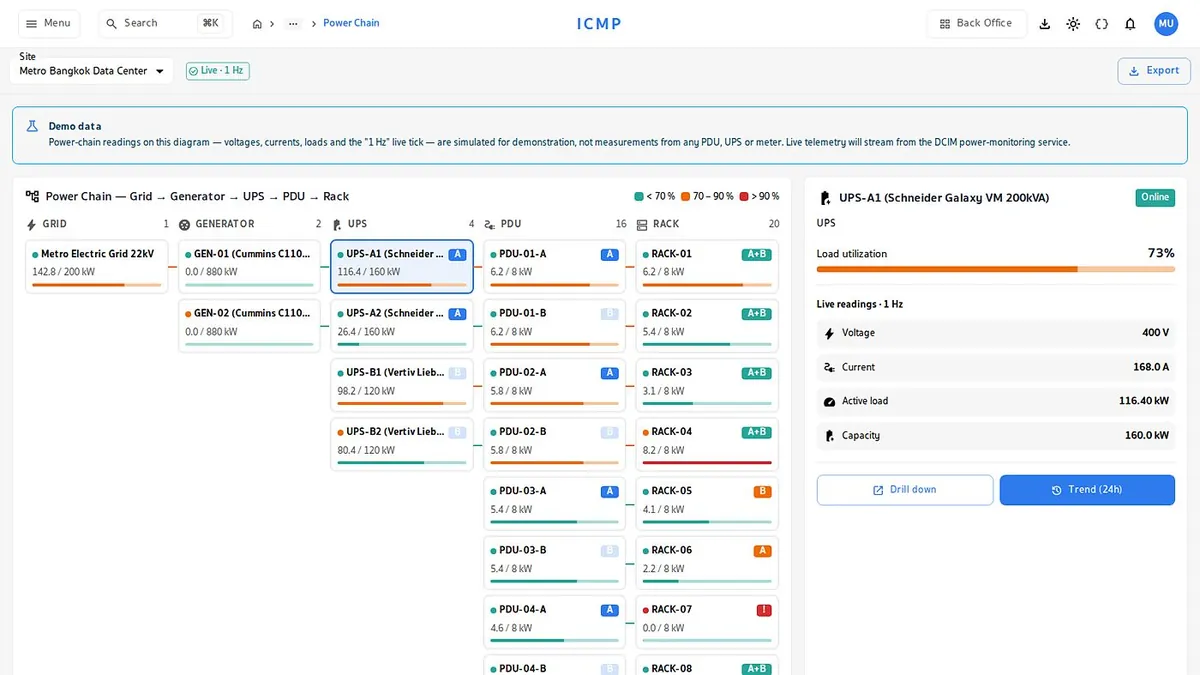Open the MU user avatar
This screenshot has width=1200, height=675.
(x=1166, y=24)
